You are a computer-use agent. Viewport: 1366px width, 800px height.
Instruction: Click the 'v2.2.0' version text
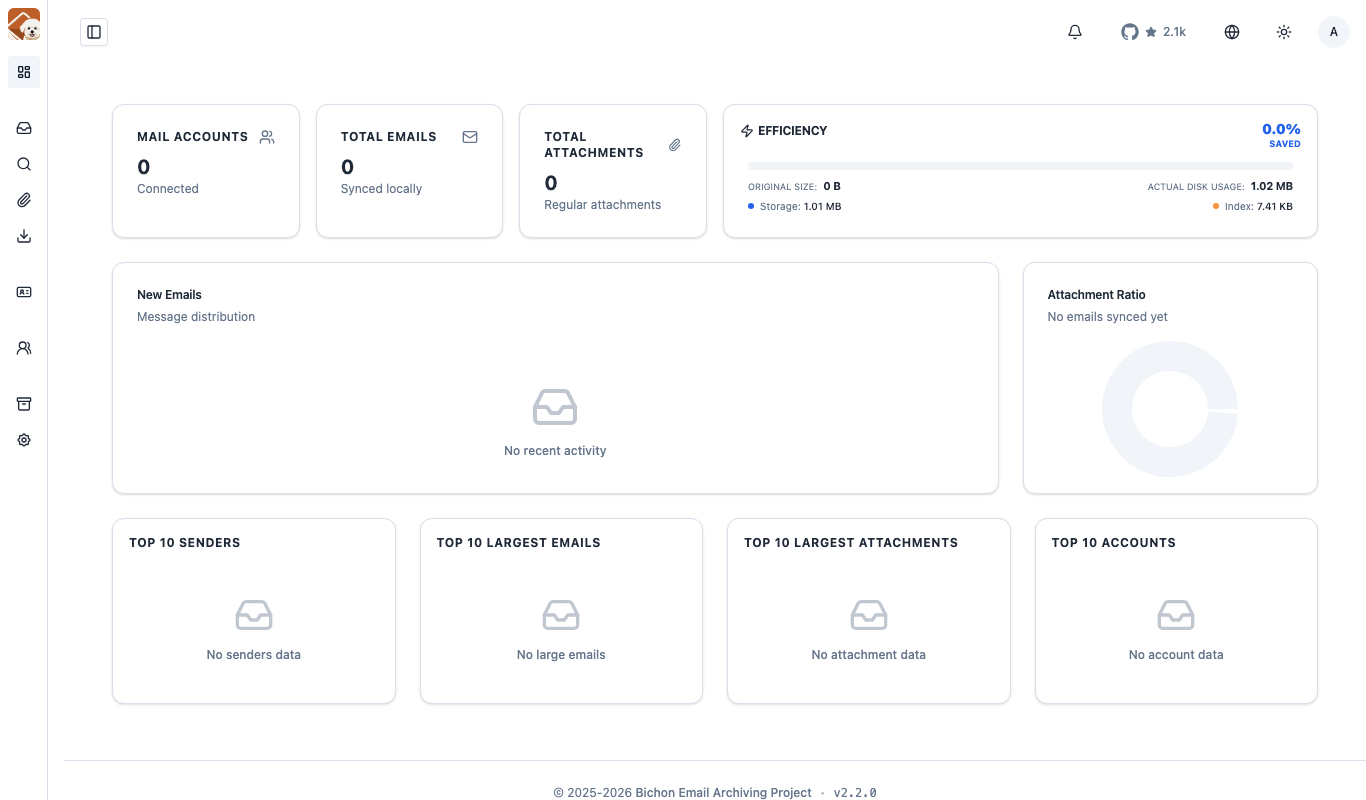[855, 793]
